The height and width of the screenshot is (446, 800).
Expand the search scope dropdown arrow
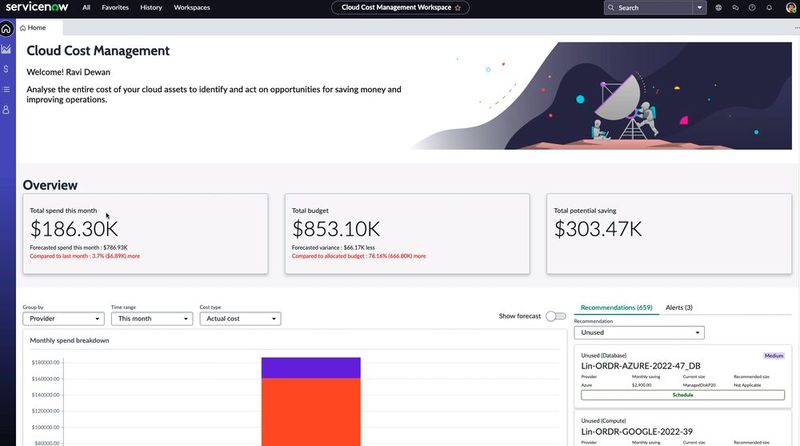[699, 8]
